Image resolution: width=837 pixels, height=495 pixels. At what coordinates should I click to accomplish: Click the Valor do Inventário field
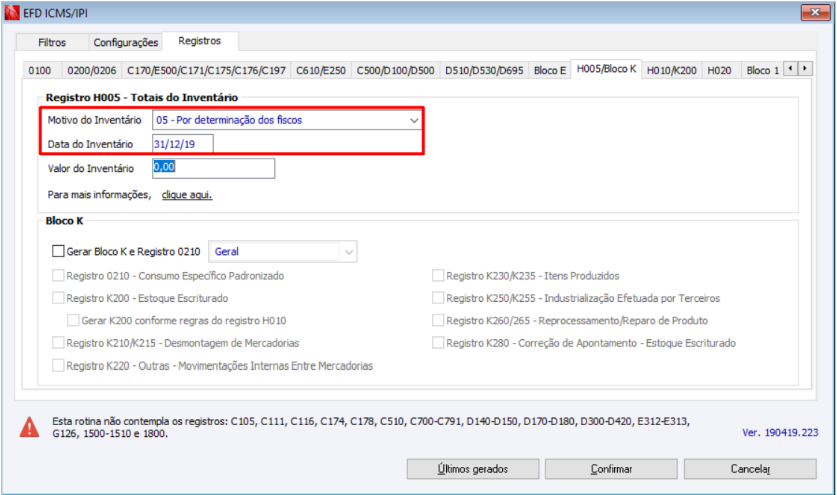(214, 168)
